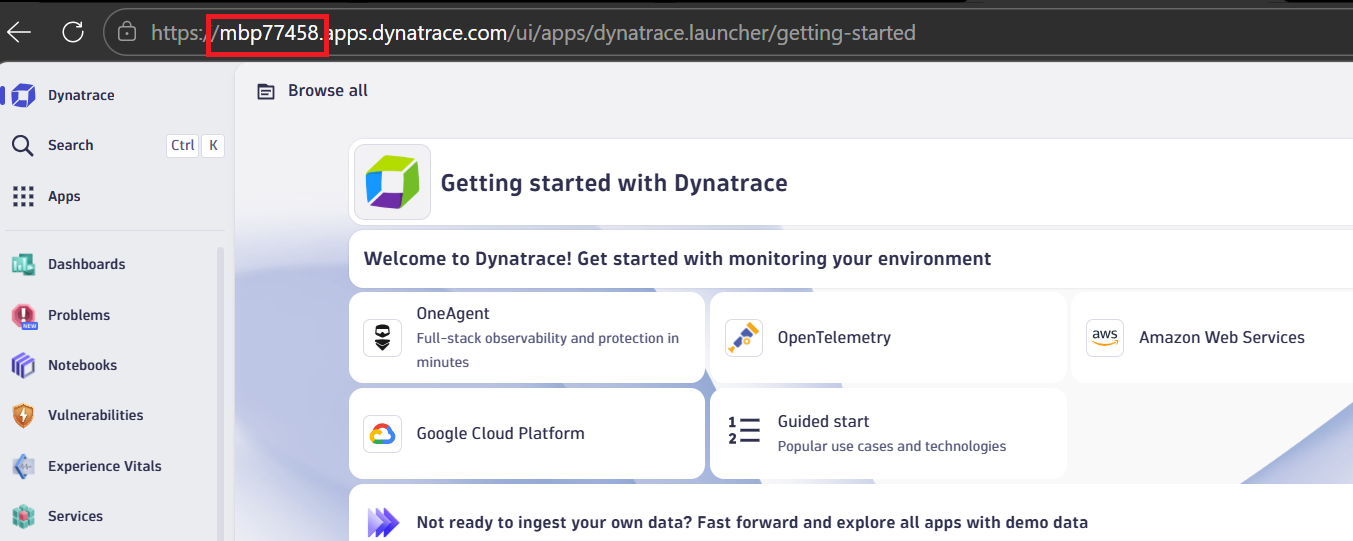Click 'Popular use cases and technologies' text

[x=892, y=446]
